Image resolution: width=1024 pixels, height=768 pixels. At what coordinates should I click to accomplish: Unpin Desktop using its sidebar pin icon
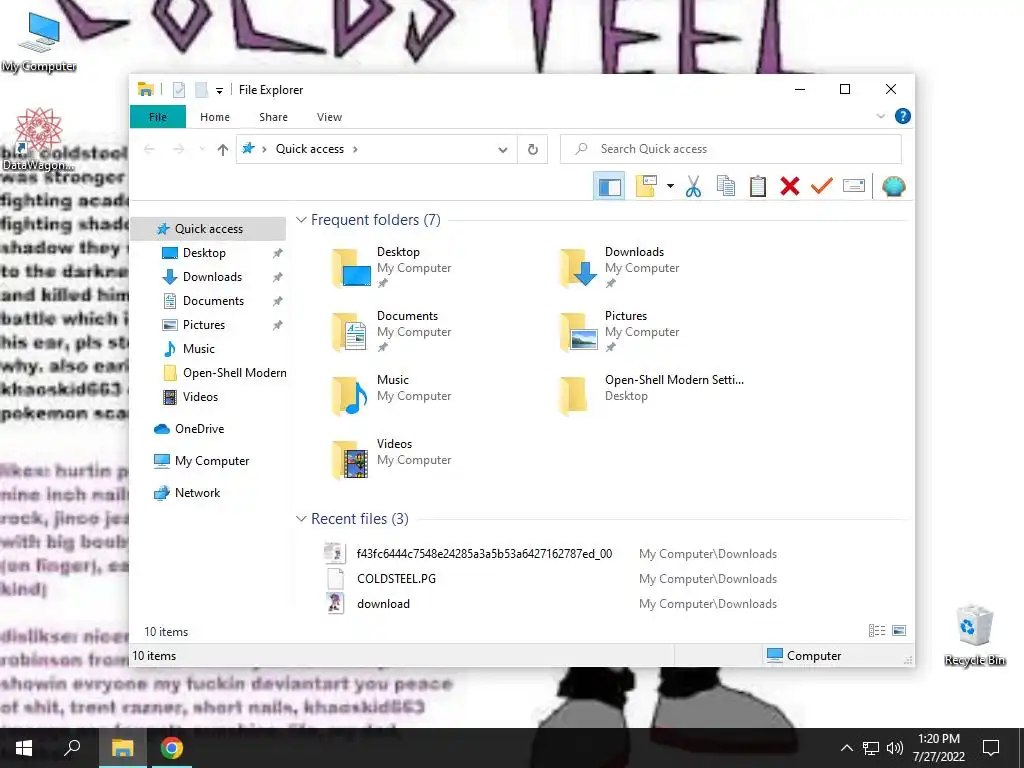pyautogui.click(x=278, y=253)
